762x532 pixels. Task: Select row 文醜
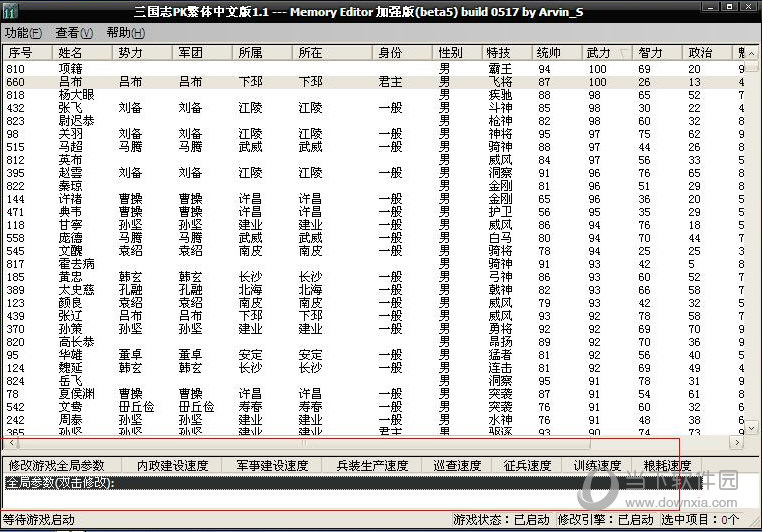click(x=374, y=251)
